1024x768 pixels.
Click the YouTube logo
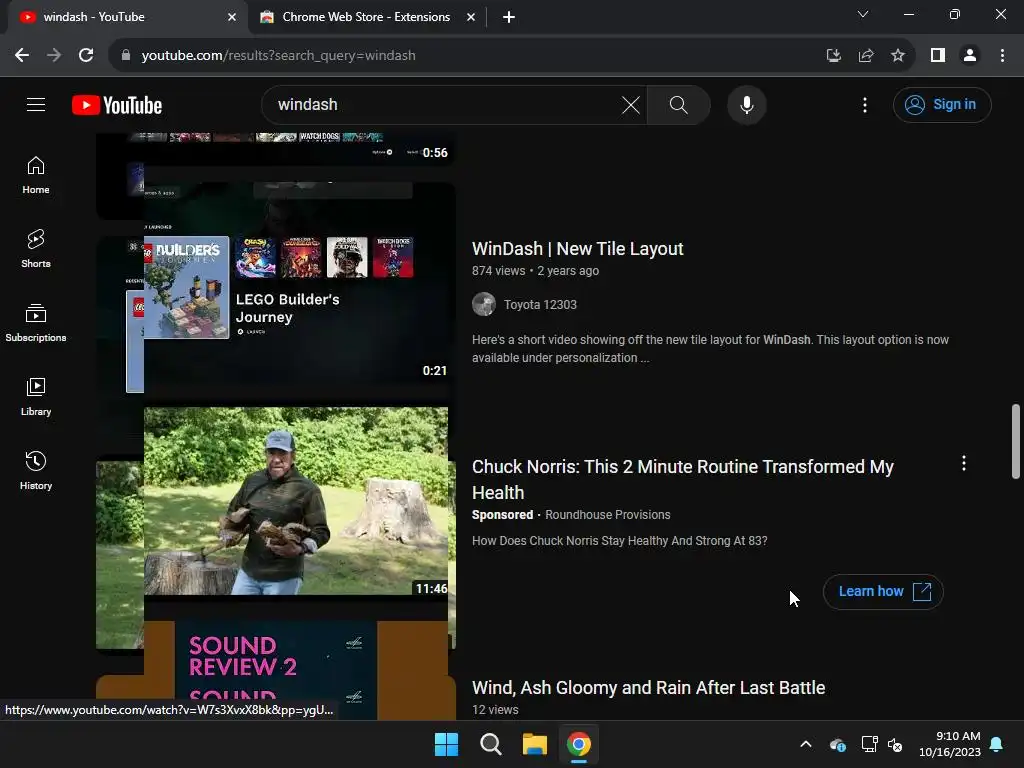click(x=117, y=105)
